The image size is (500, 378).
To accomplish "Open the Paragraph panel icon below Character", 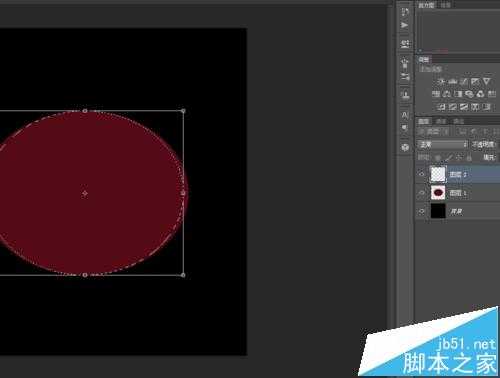I will click(405, 128).
